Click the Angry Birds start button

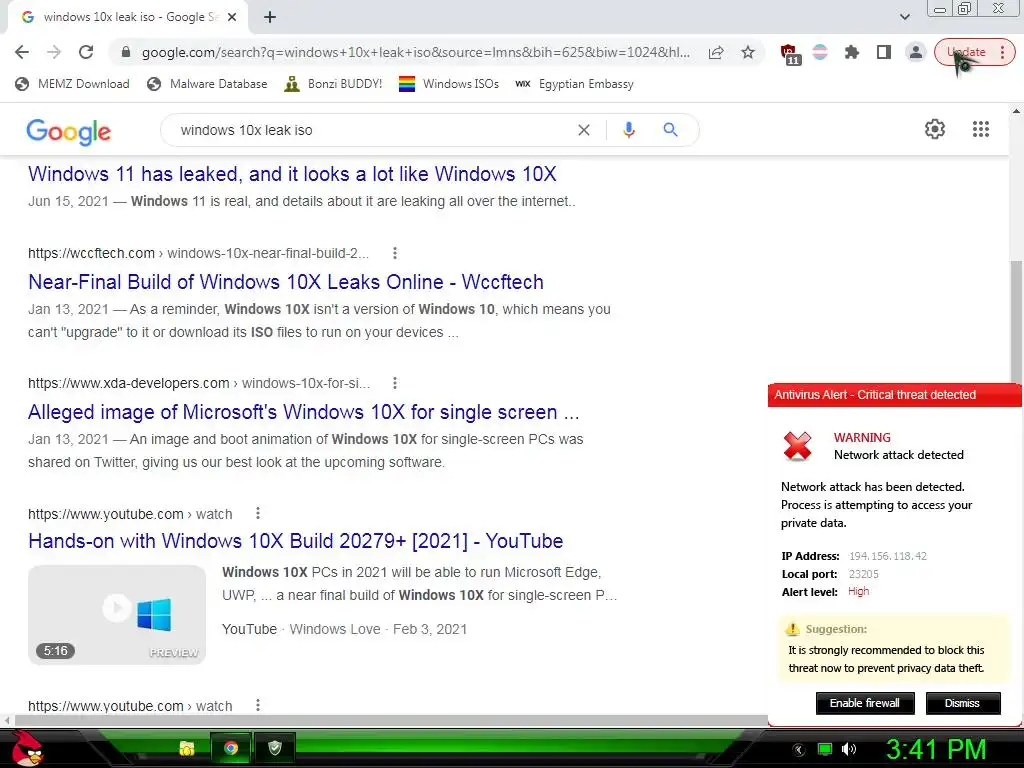pos(27,748)
